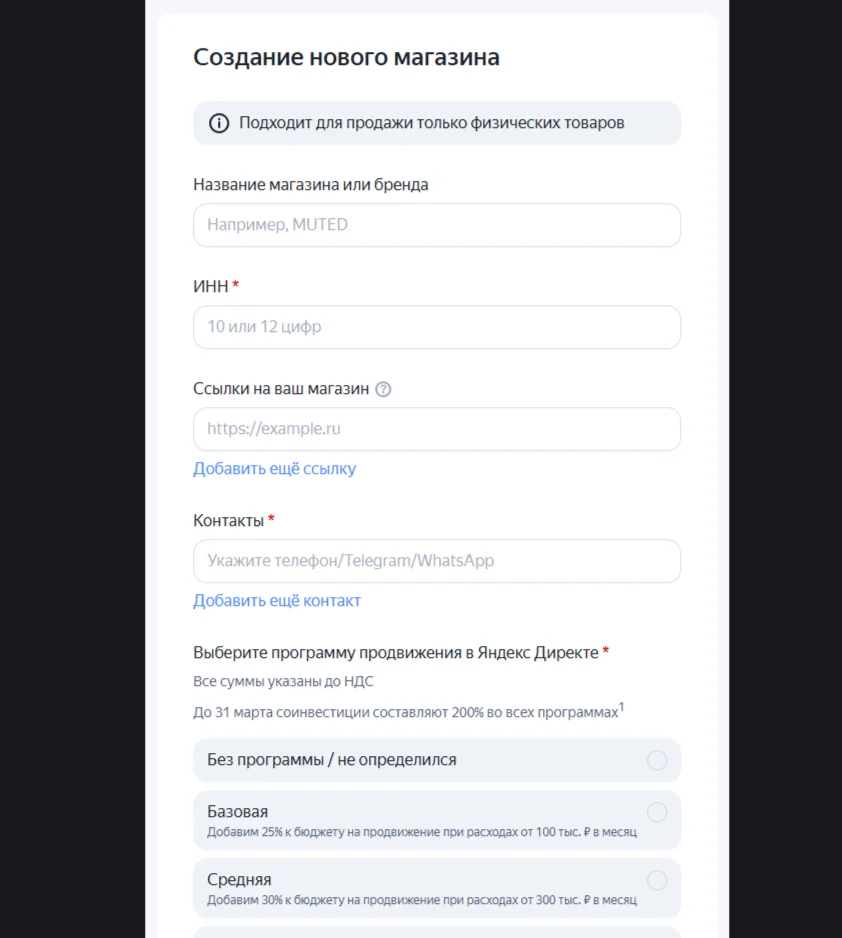Click the "Все суммы указаны до НДС" note
Viewport: 842px width, 938px height.
pyautogui.click(x=283, y=681)
